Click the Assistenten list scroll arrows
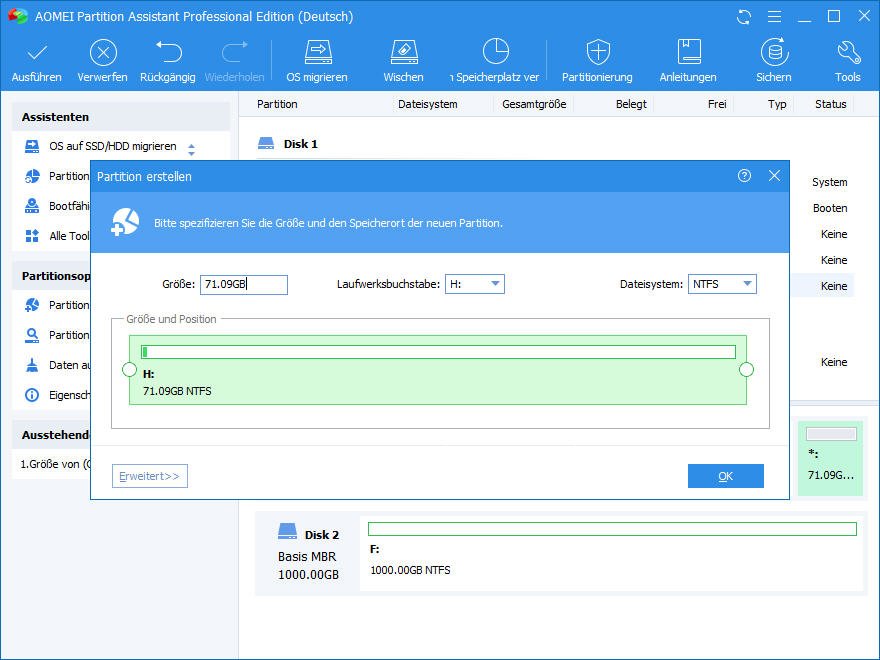Screen dimensions: 880x660 coord(191,149)
